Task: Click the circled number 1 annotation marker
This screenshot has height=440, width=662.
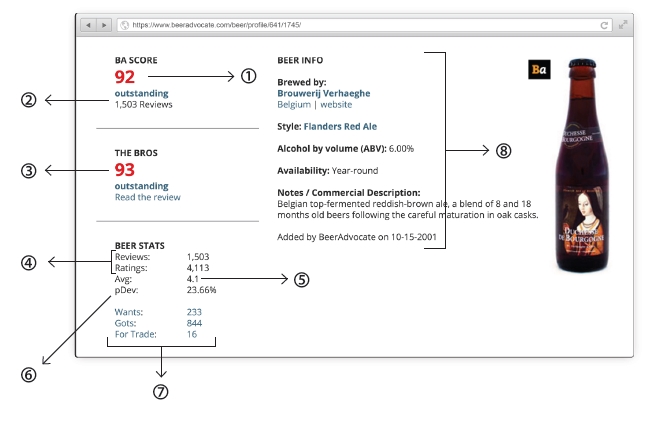Action: tap(249, 76)
